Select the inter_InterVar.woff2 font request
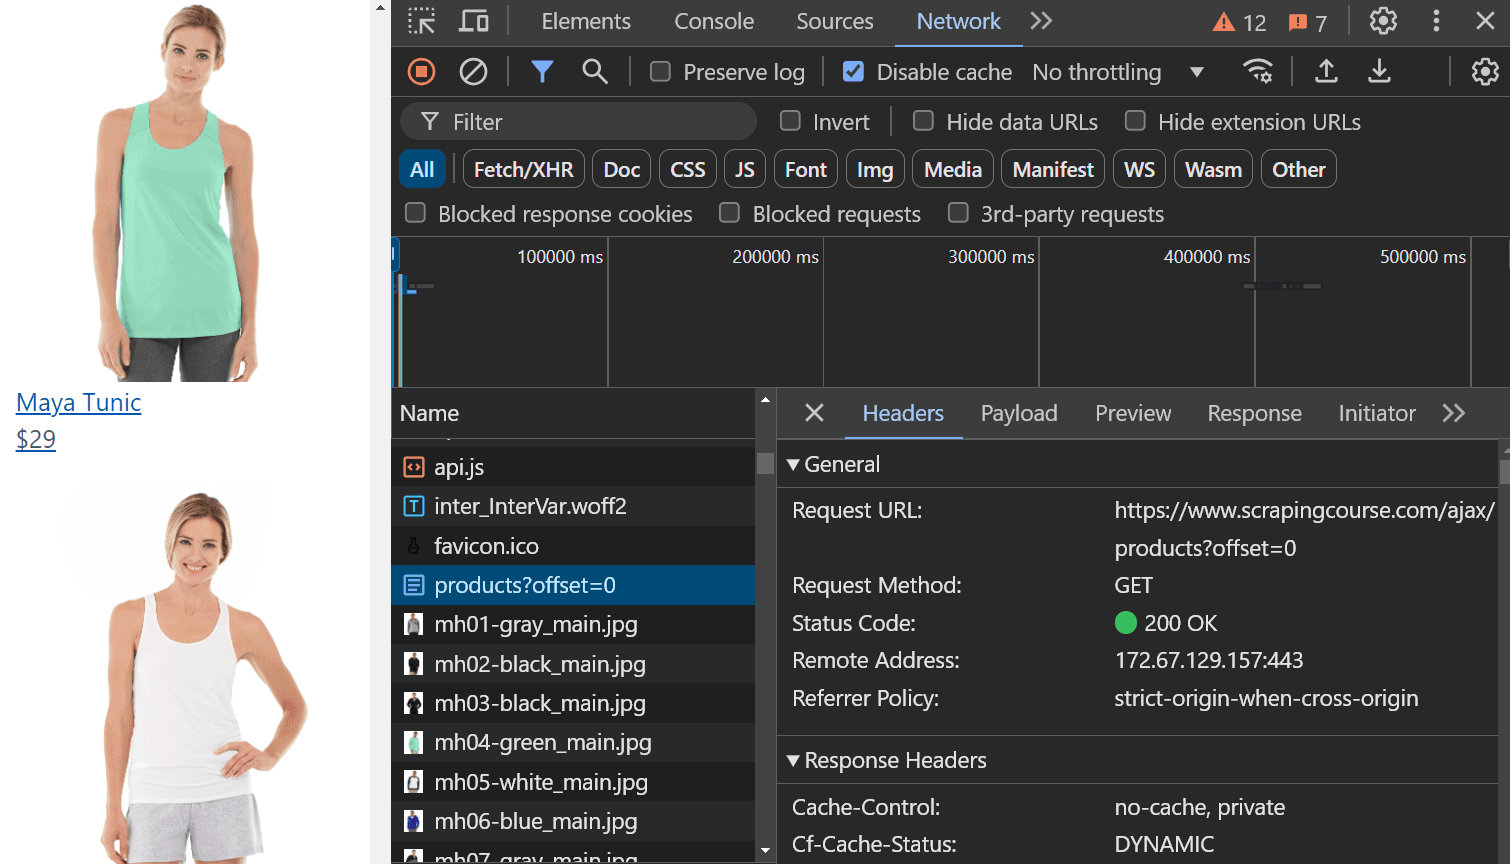Viewport: 1510px width, 864px height. 573,506
